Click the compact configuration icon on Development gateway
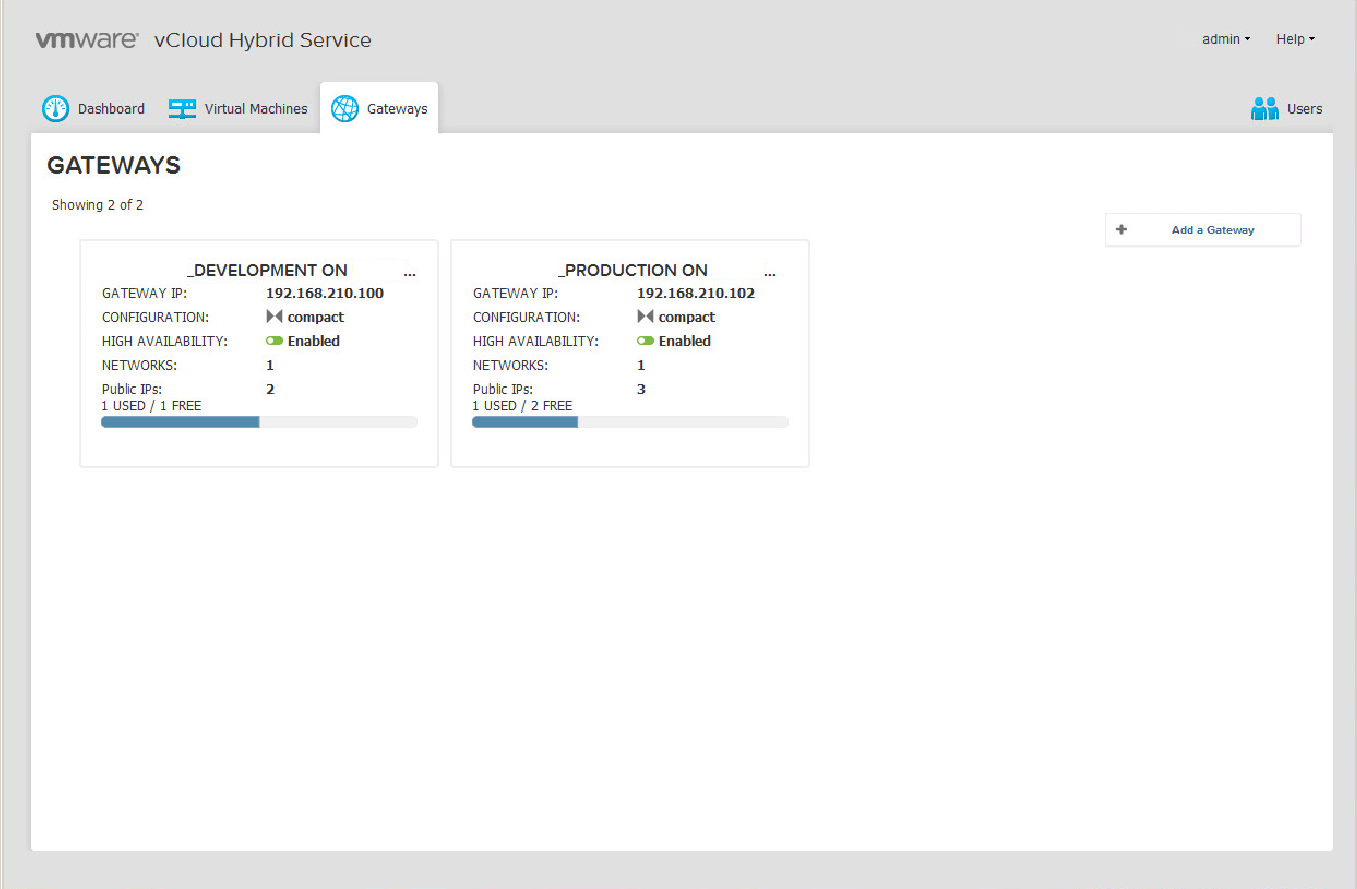Image resolution: width=1357 pixels, height=889 pixels. pos(275,317)
